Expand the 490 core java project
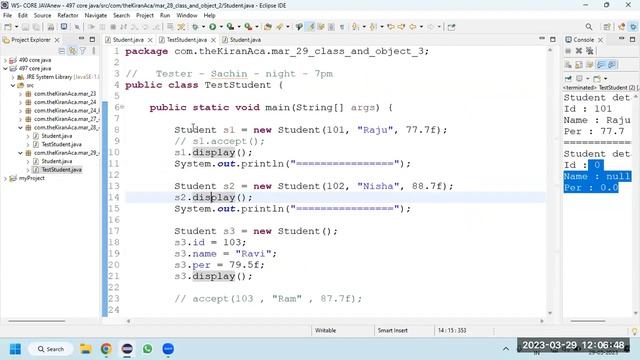This screenshot has width=640, height=360. point(5,60)
